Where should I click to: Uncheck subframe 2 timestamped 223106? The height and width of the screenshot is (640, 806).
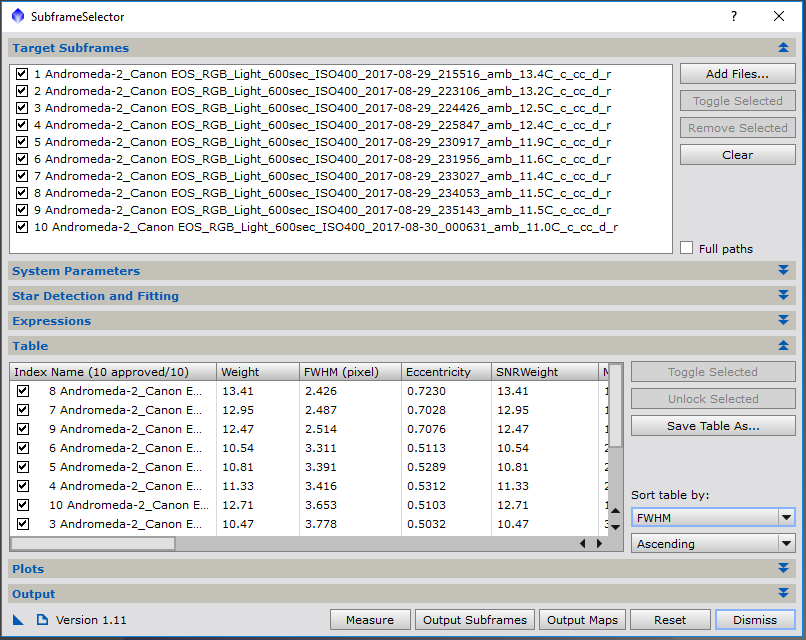pyautogui.click(x=22, y=91)
